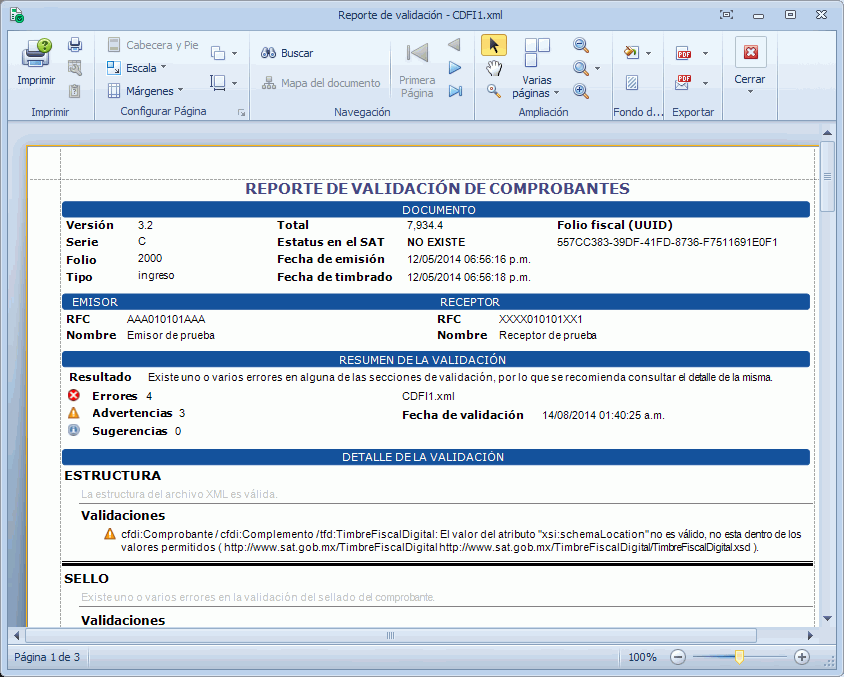Click the window resize grip

(x=829, y=662)
